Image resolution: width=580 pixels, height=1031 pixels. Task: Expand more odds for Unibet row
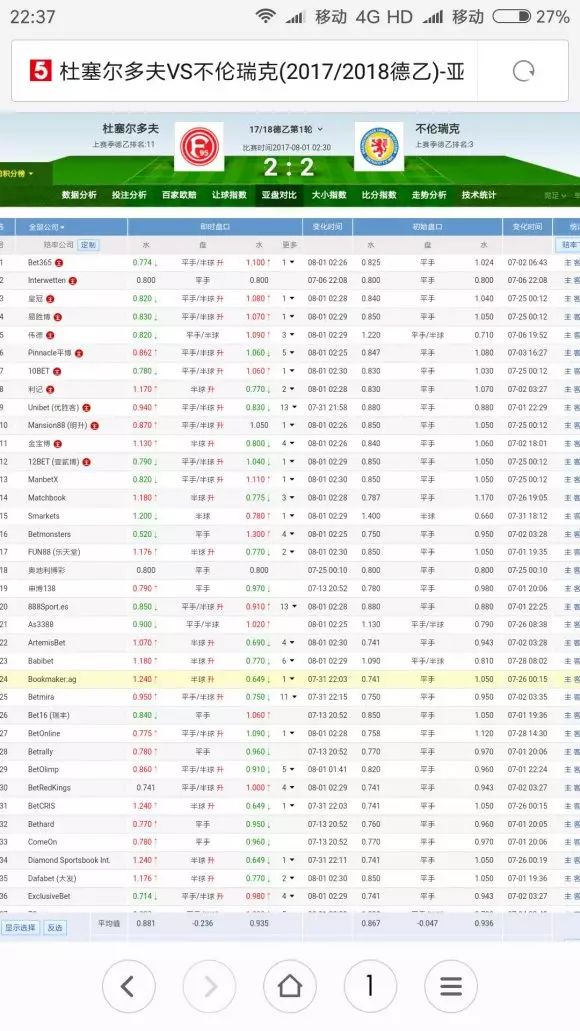(x=288, y=408)
